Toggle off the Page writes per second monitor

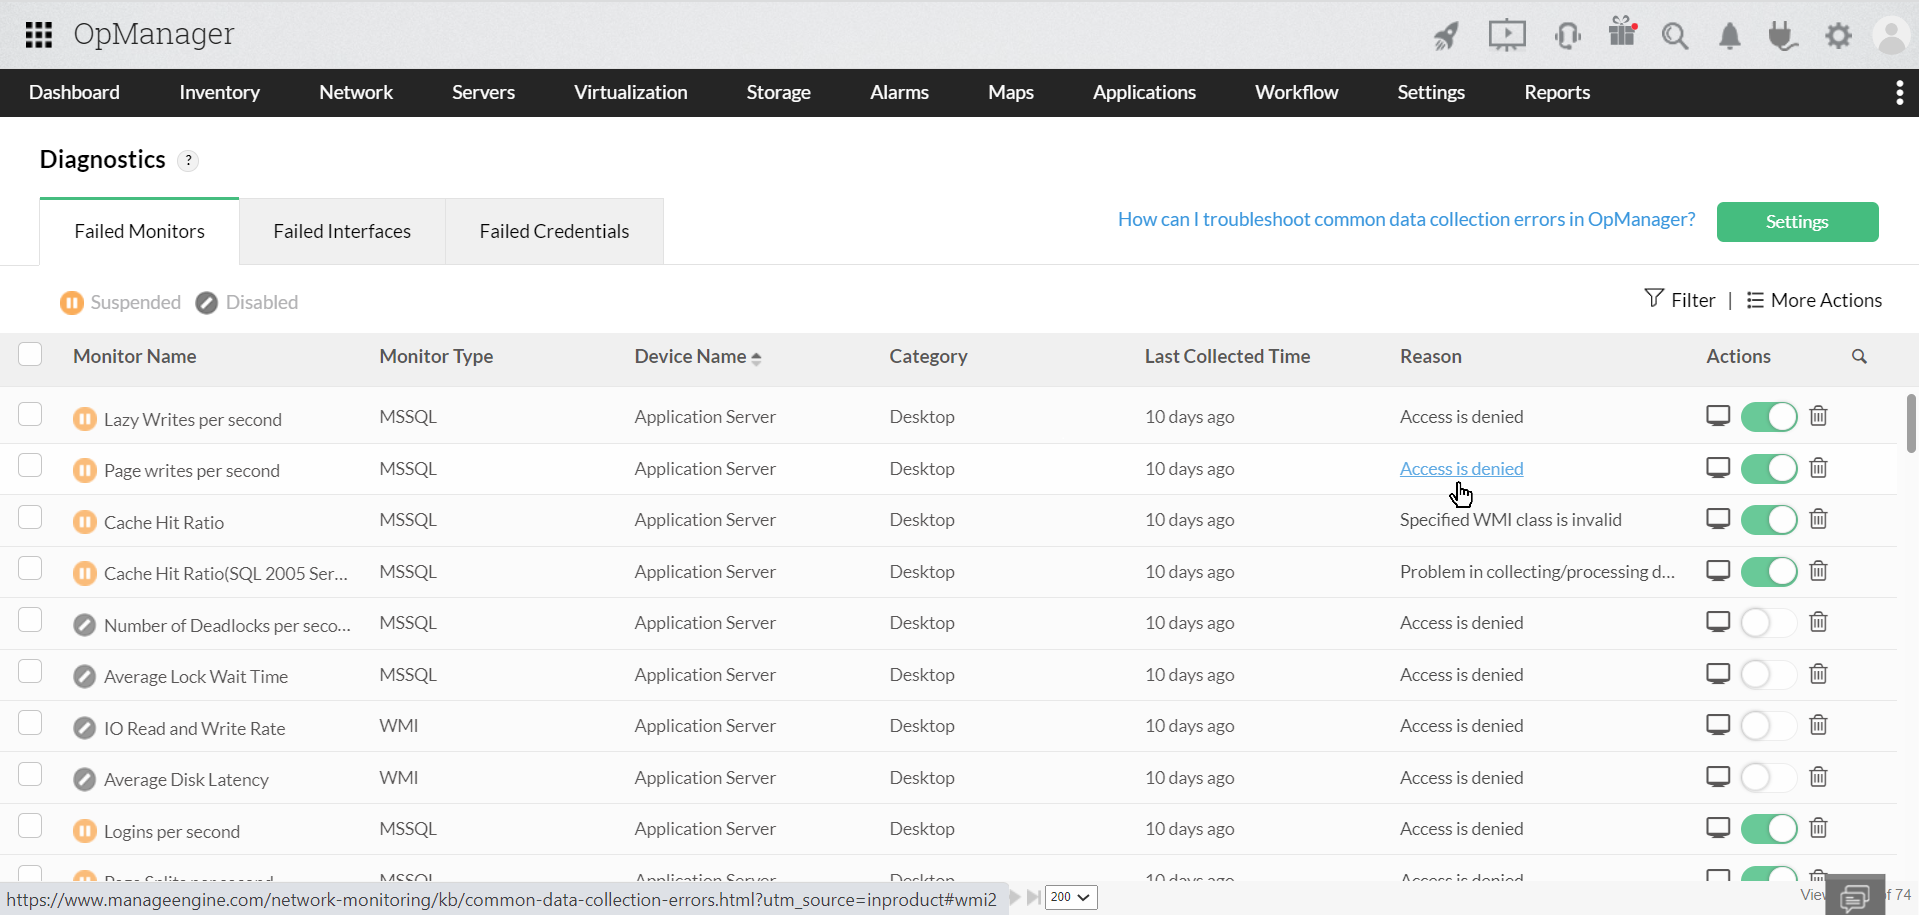[1769, 468]
